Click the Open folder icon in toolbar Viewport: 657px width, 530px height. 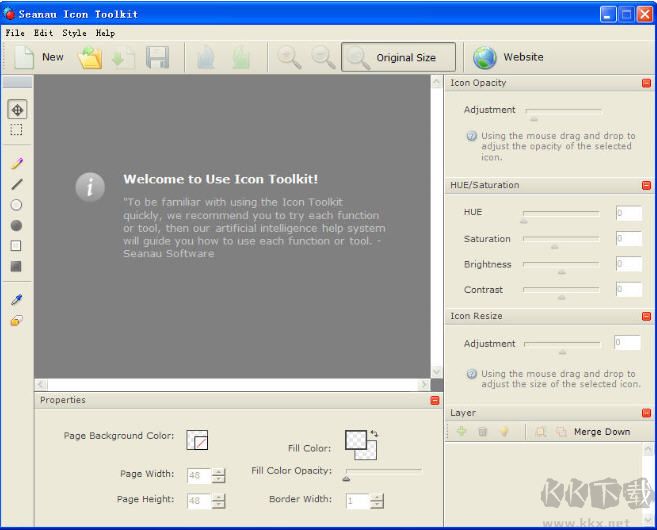[x=90, y=57]
